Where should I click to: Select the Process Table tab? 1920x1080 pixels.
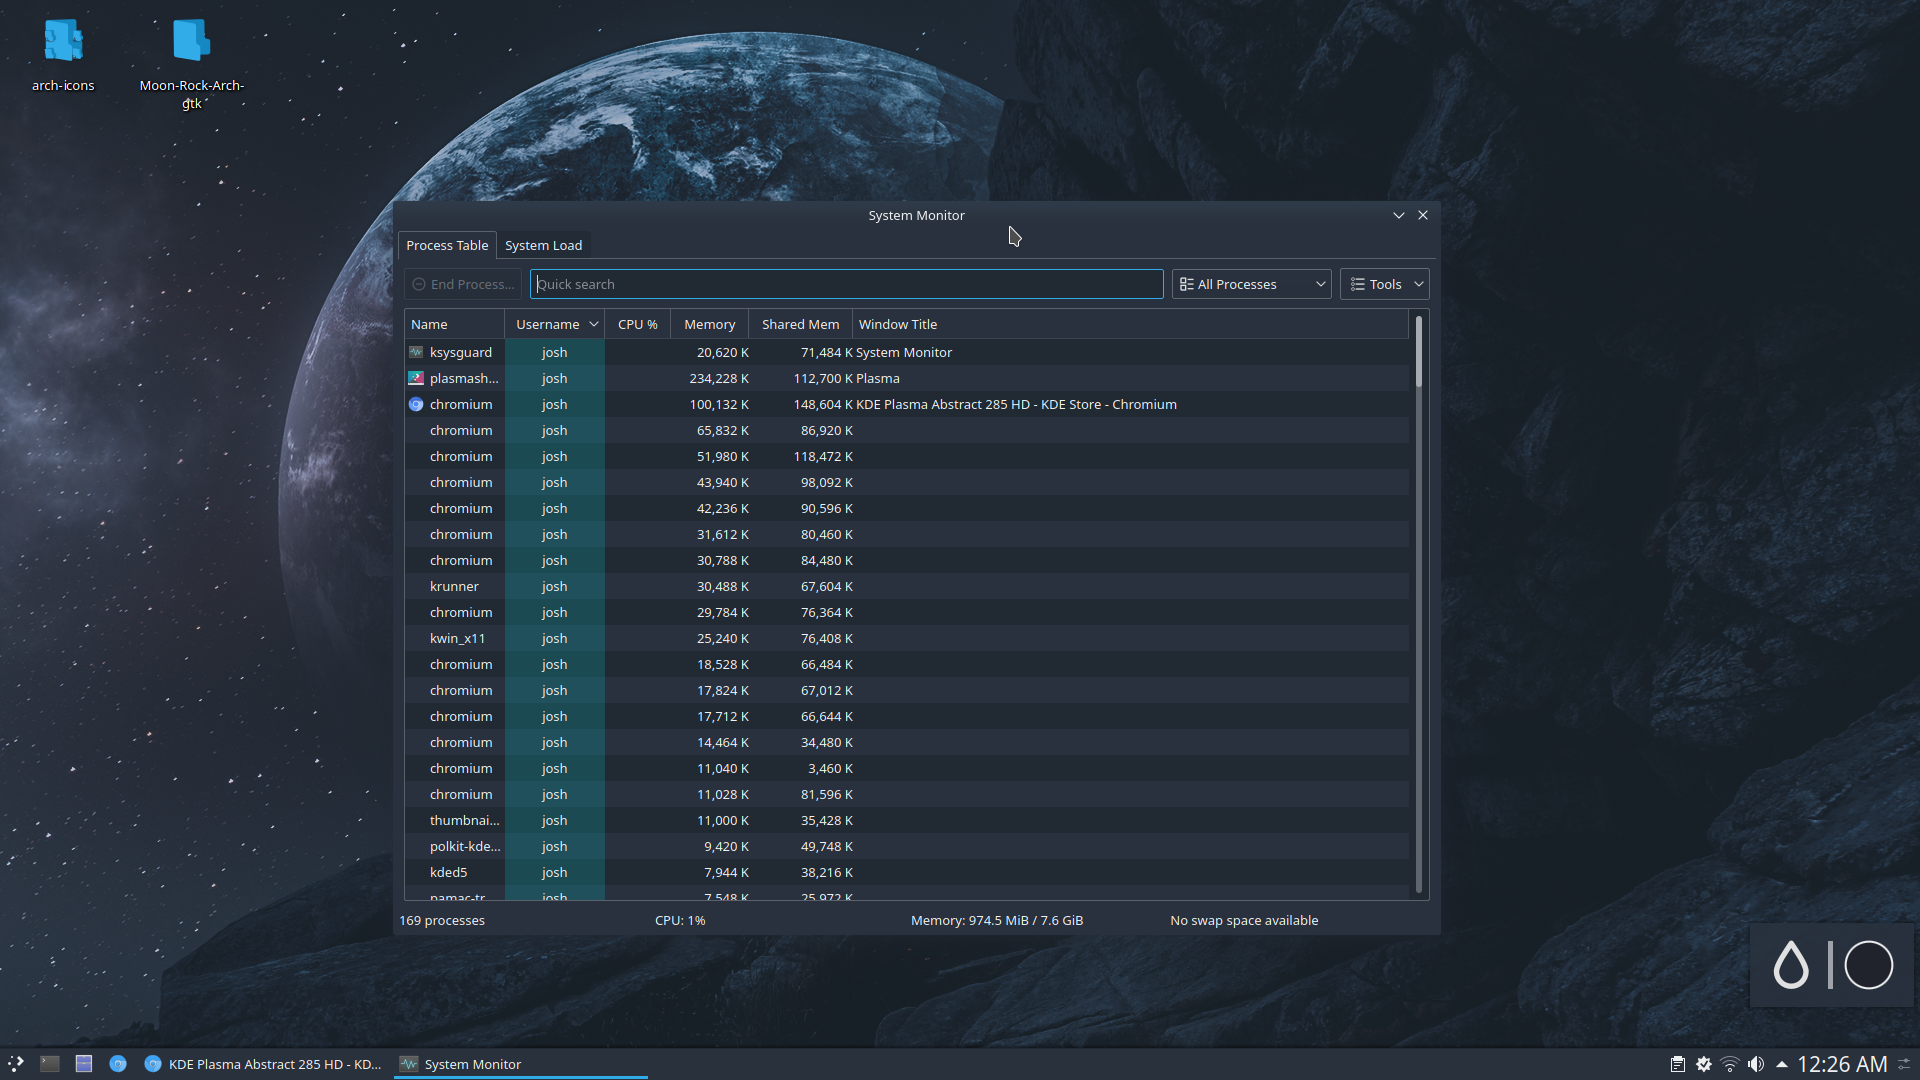click(446, 245)
